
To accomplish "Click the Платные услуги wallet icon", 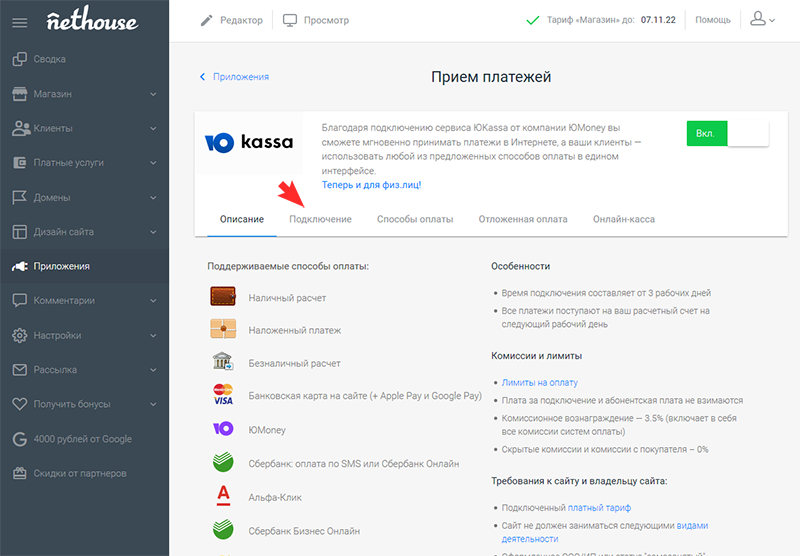I will coord(19,163).
